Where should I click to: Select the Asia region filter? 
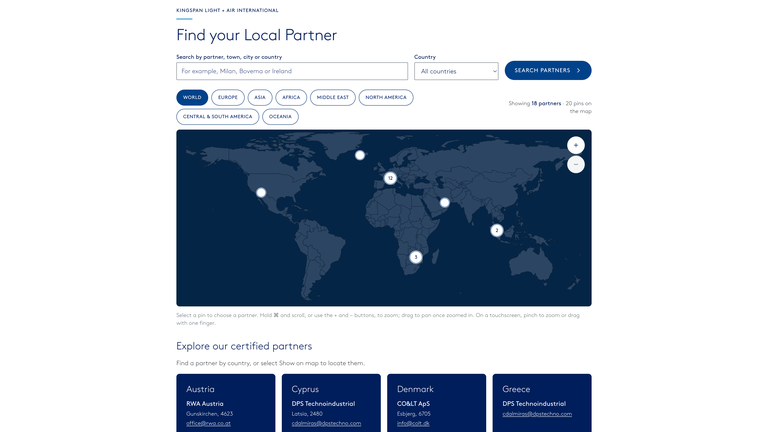click(260, 97)
